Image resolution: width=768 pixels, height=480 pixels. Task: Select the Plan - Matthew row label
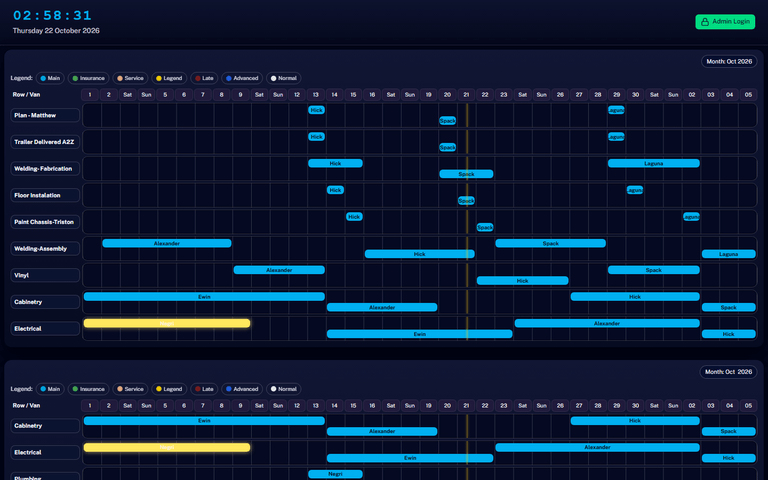tap(45, 115)
